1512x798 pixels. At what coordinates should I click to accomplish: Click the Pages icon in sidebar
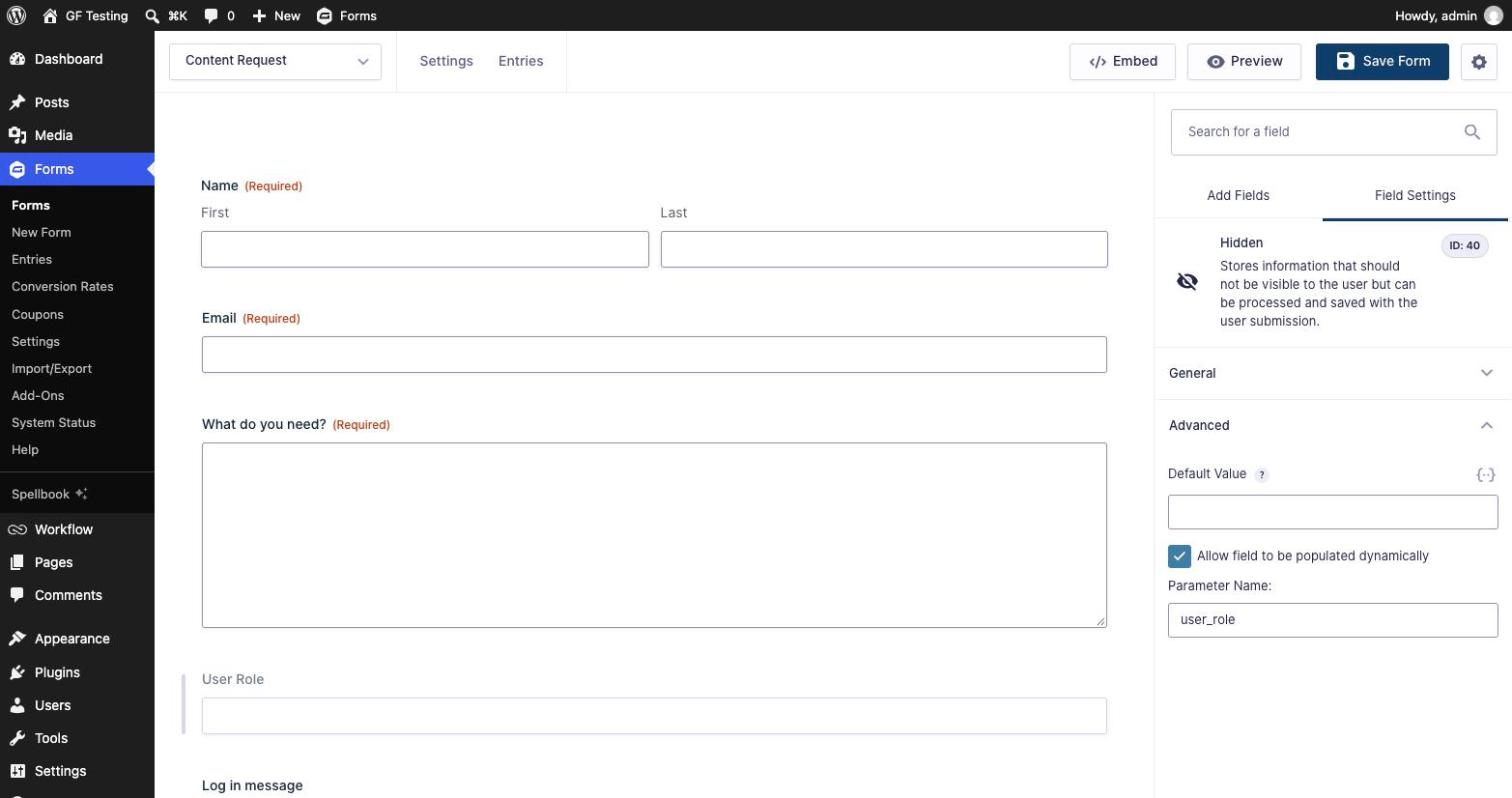17,562
